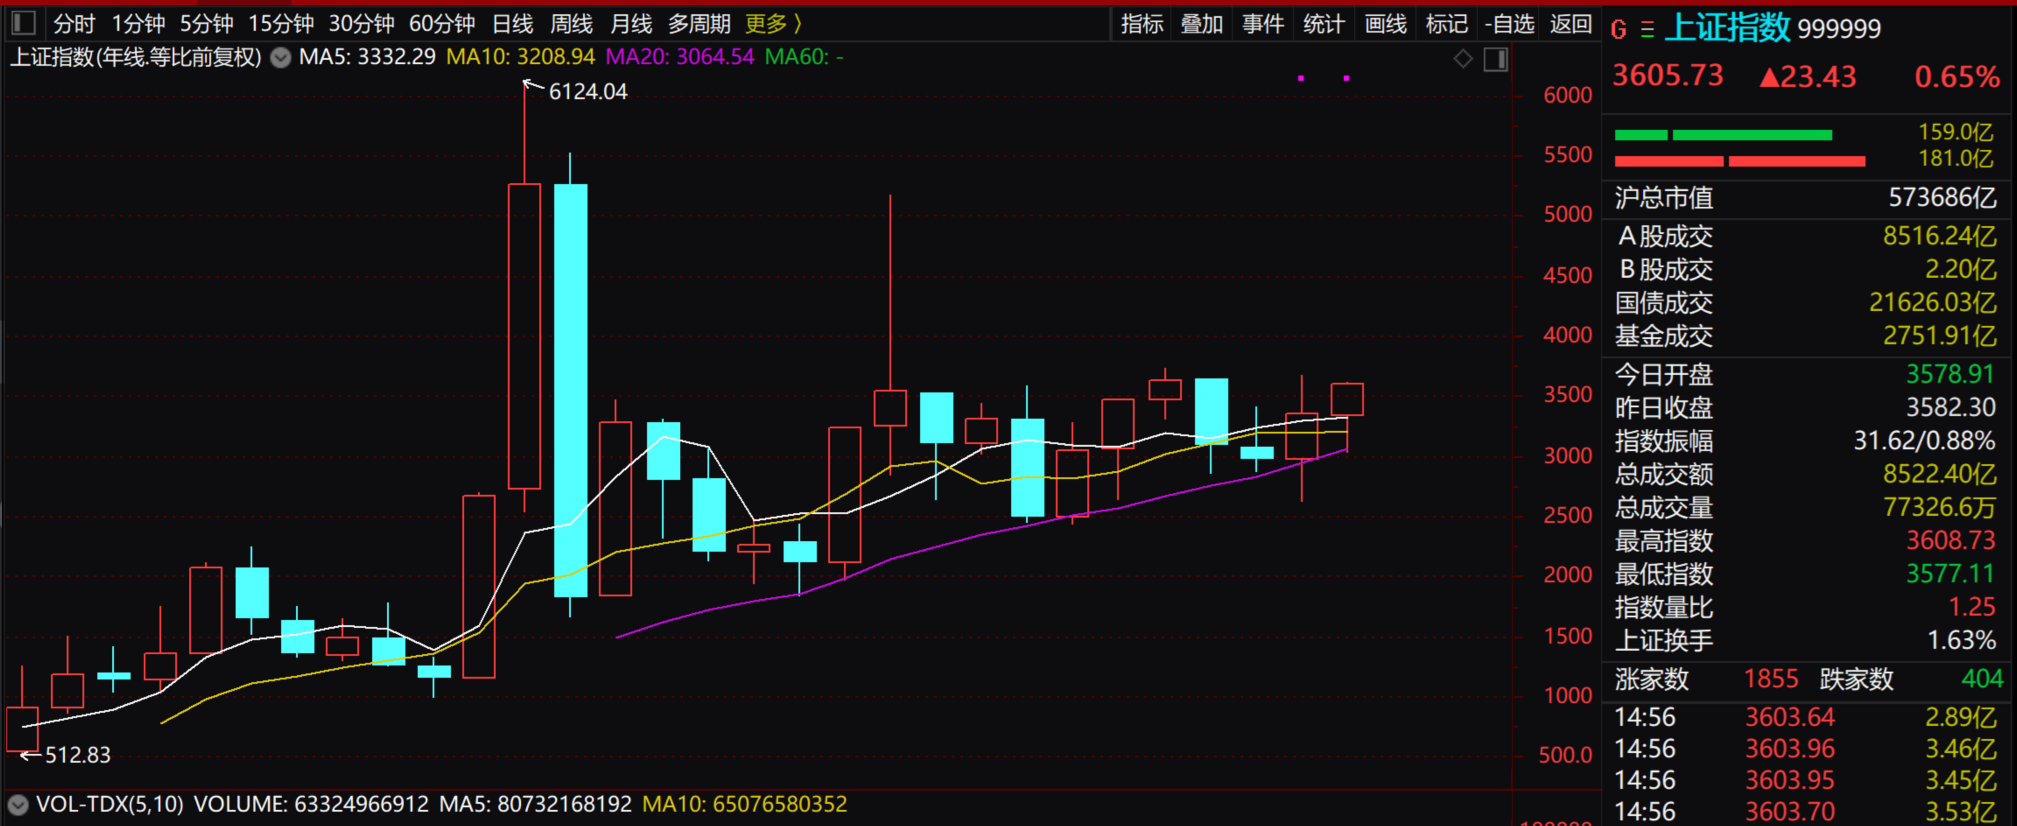
Task: Click the 6124.04 high-point arrow marker
Action: 533,88
